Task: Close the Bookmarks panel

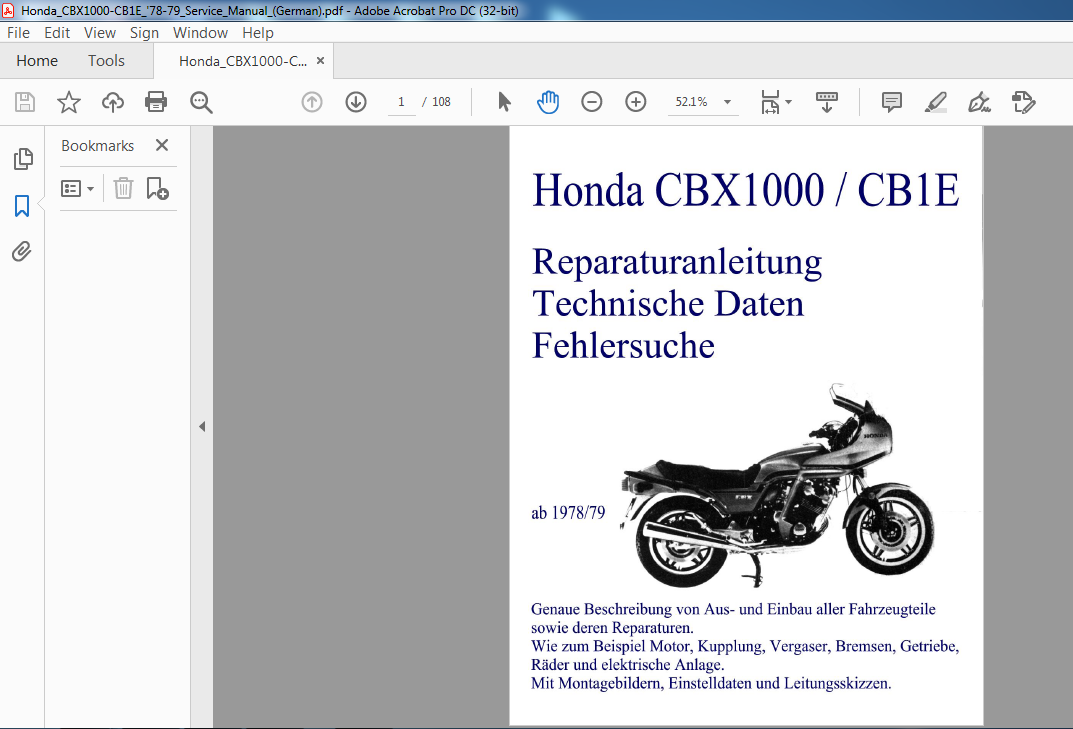Action: 161,145
